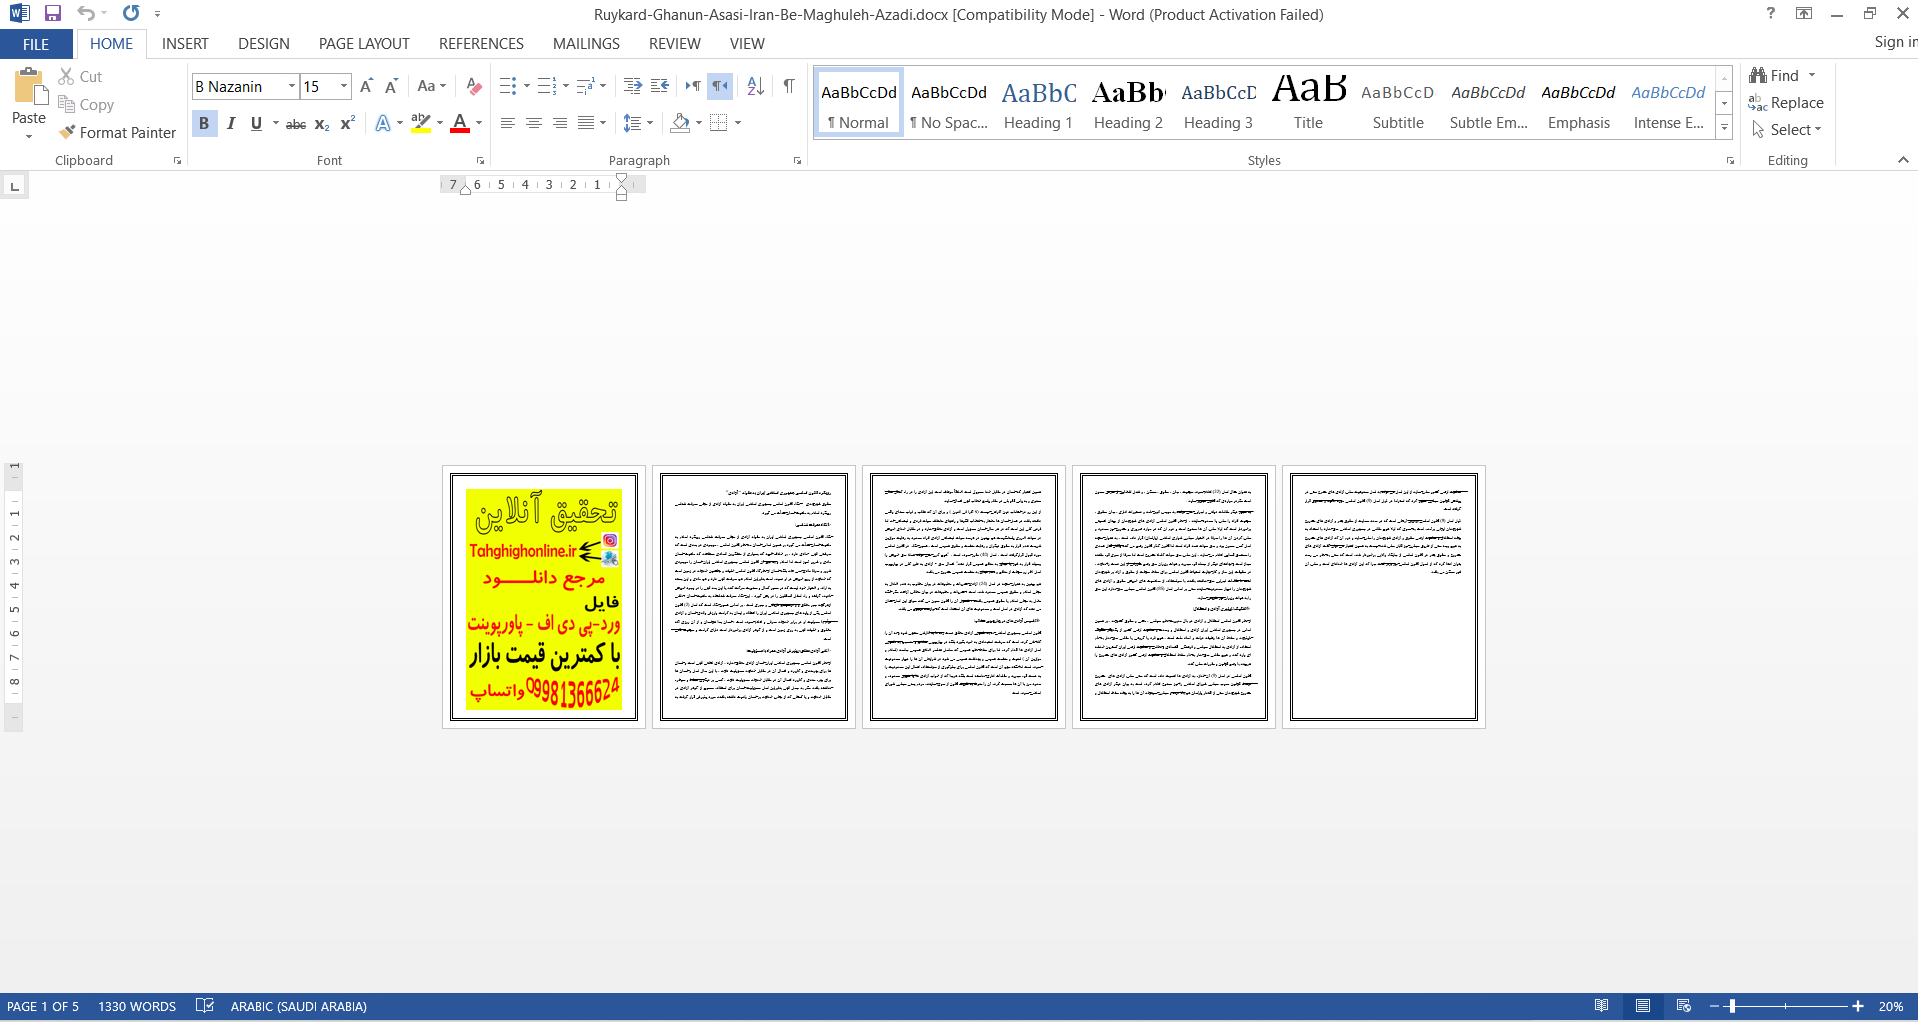
Task: Select the yellow cover page thumbnail
Action: pyautogui.click(x=544, y=597)
